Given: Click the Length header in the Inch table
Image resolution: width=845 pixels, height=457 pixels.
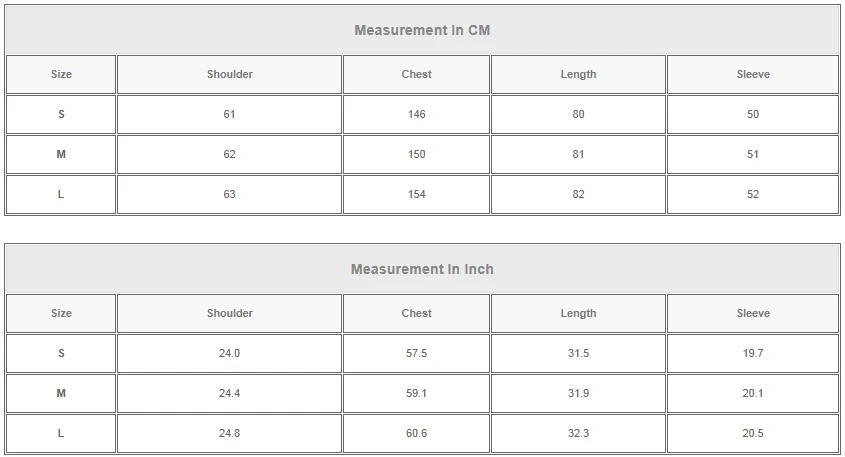Looking at the screenshot, I should [x=578, y=313].
